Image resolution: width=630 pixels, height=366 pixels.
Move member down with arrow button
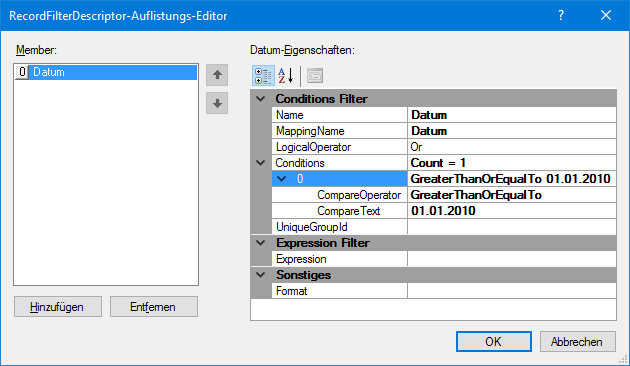click(217, 103)
